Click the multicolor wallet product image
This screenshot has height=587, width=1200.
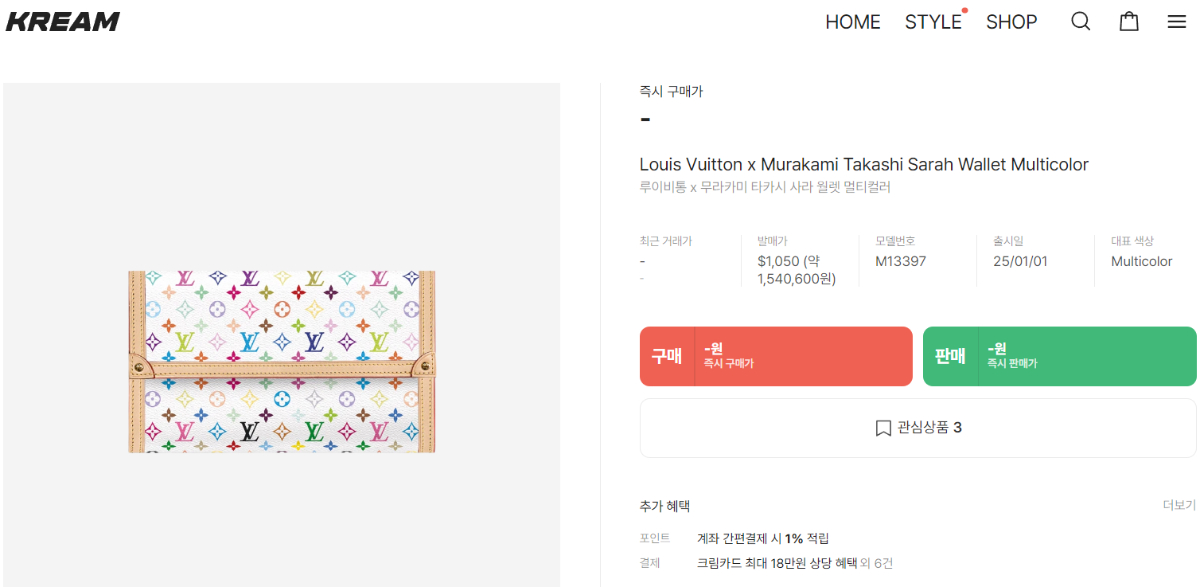(282, 361)
